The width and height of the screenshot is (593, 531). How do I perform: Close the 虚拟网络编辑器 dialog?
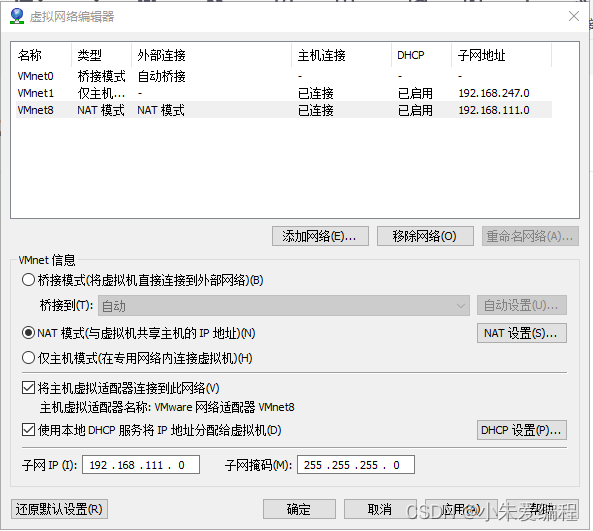pyautogui.click(x=574, y=16)
